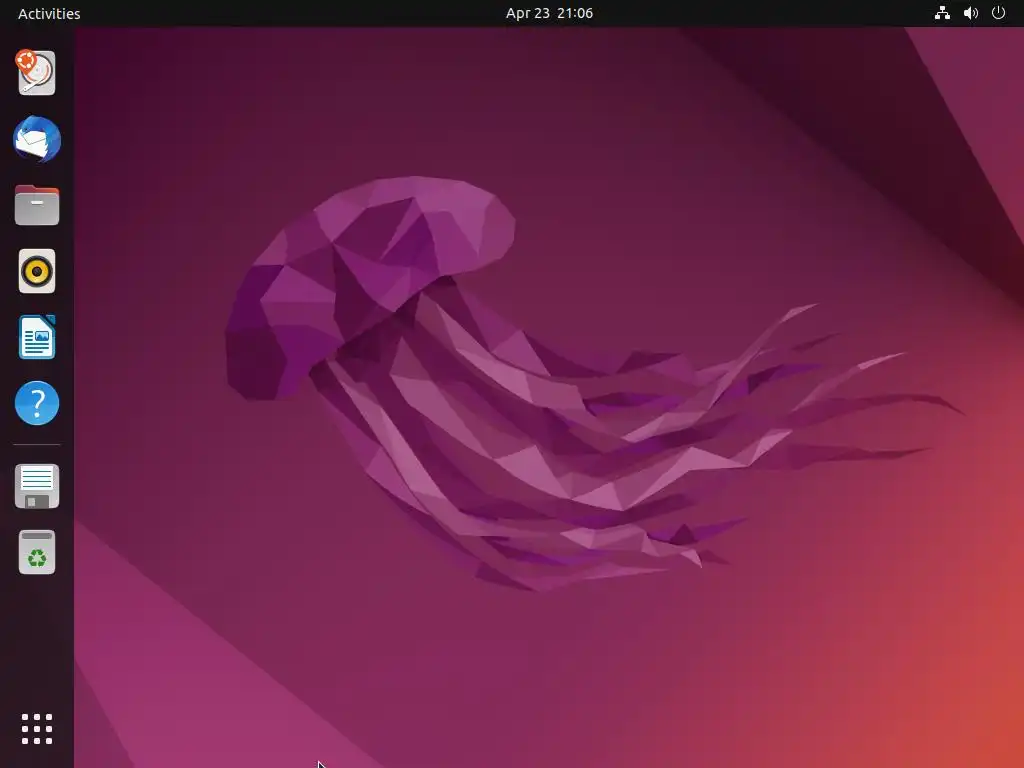Launch Thunderbird Mail from the dock

(37, 139)
